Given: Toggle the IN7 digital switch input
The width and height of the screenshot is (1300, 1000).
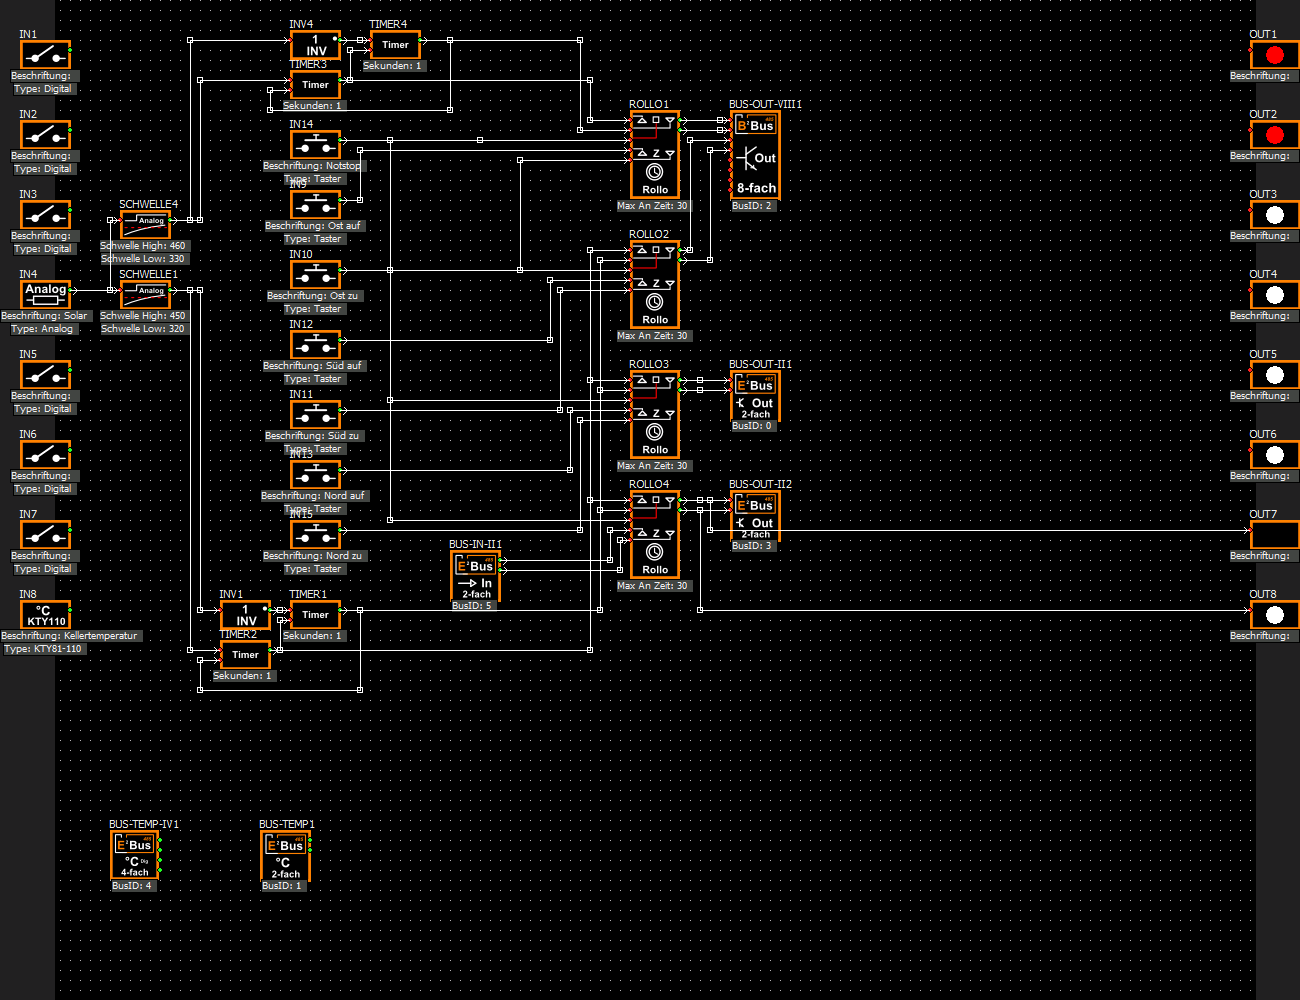Looking at the screenshot, I should (x=45, y=534).
